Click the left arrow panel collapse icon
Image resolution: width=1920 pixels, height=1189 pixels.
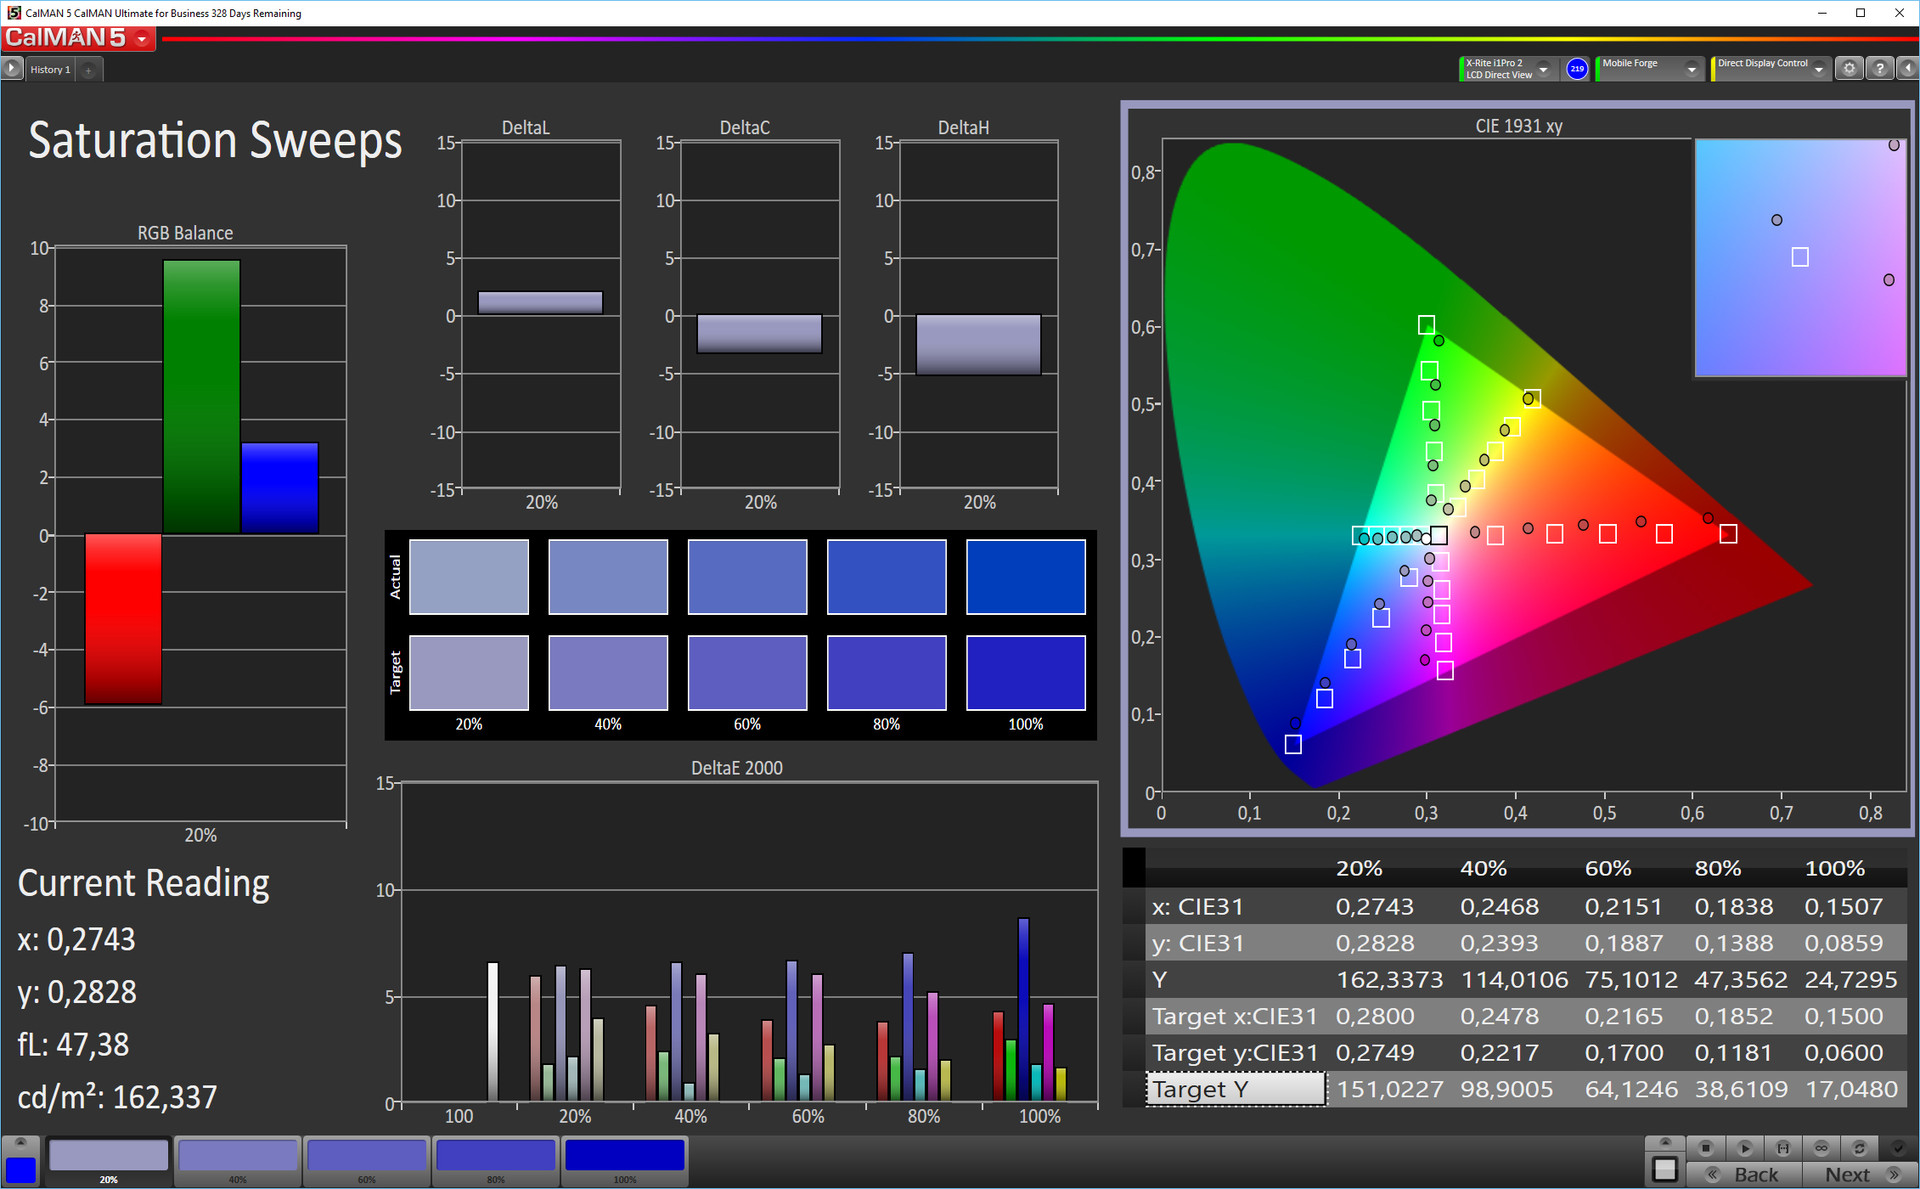pos(1908,69)
